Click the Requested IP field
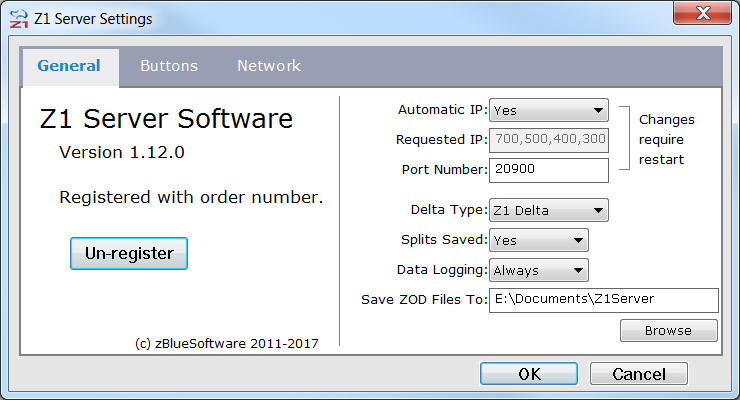 pyautogui.click(x=549, y=140)
